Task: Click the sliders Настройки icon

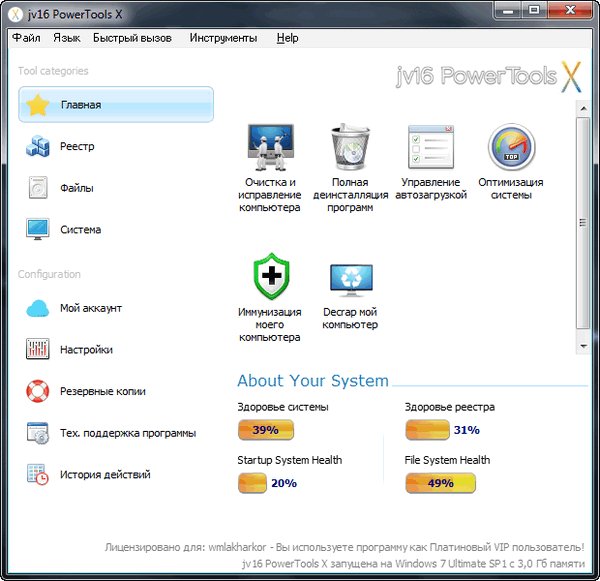Action: coord(38,349)
